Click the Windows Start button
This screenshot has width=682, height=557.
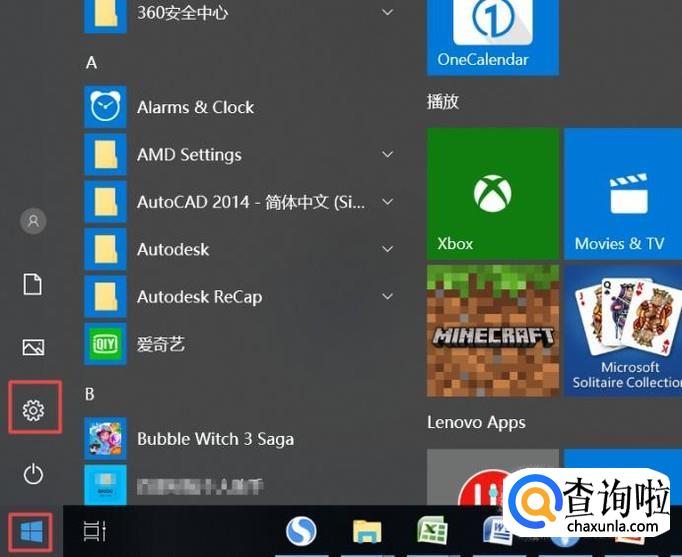tap(31, 531)
